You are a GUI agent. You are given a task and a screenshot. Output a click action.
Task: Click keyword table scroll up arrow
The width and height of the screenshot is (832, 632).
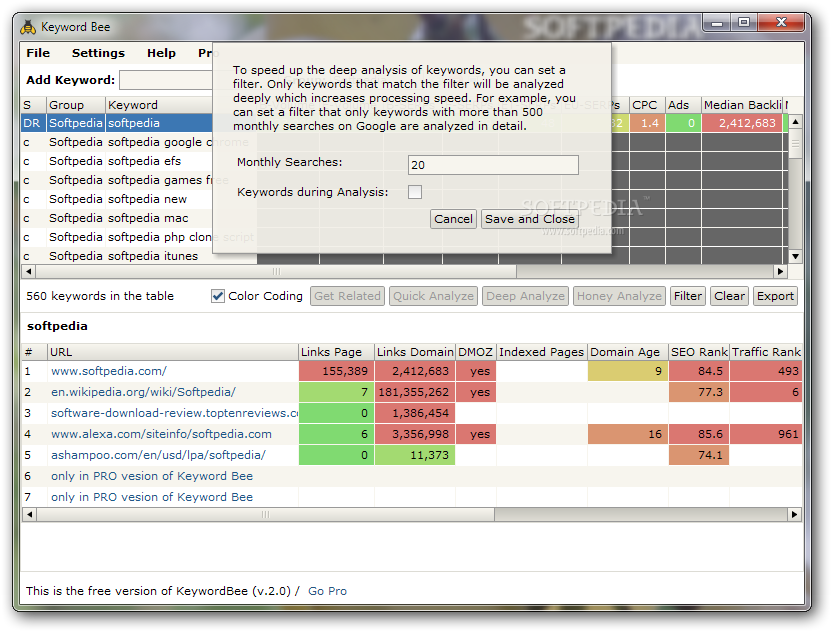tap(795, 122)
